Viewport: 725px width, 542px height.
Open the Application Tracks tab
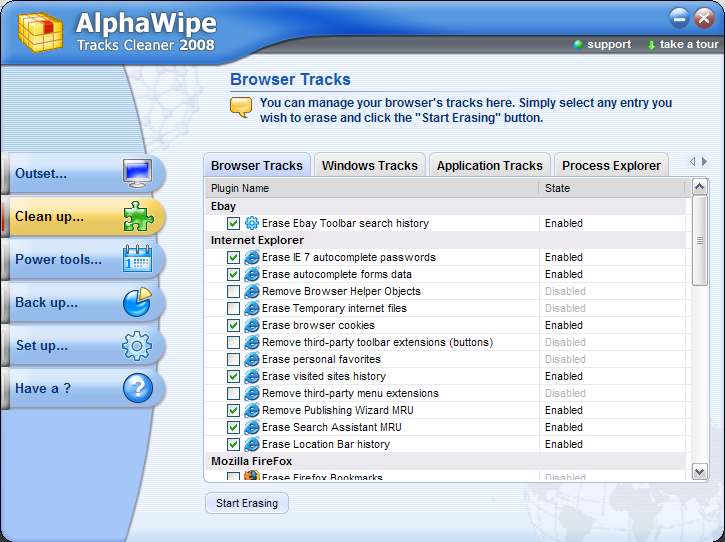tap(490, 166)
